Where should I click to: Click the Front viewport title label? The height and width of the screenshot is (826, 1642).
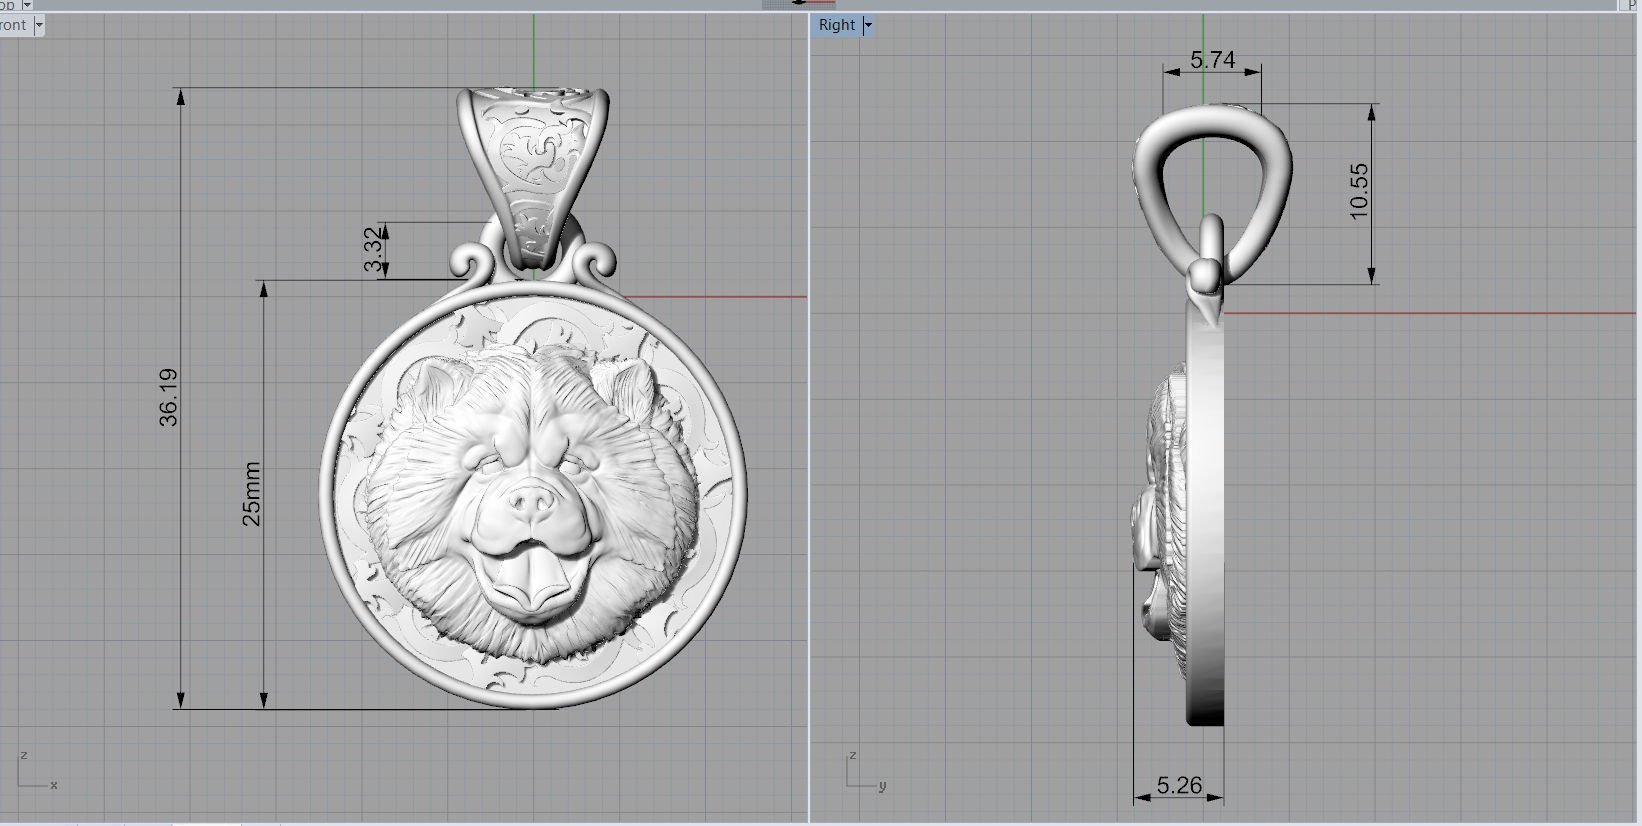[14, 25]
